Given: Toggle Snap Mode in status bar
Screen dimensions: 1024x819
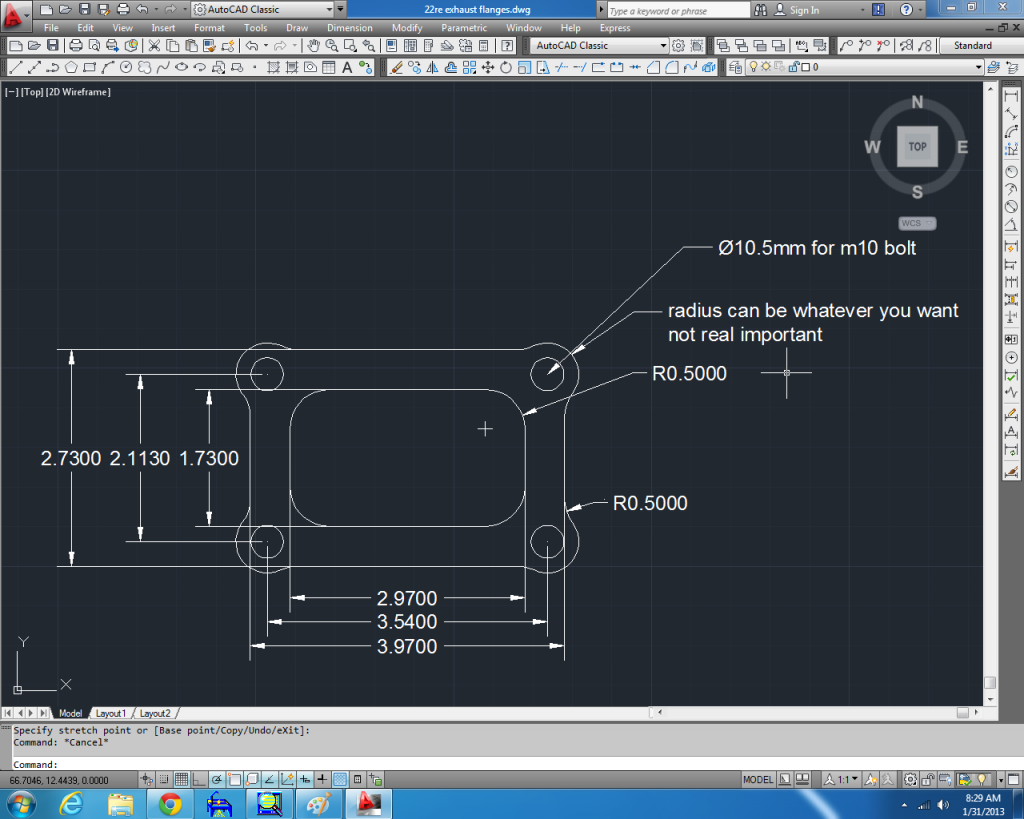Looking at the screenshot, I should click(x=164, y=779).
